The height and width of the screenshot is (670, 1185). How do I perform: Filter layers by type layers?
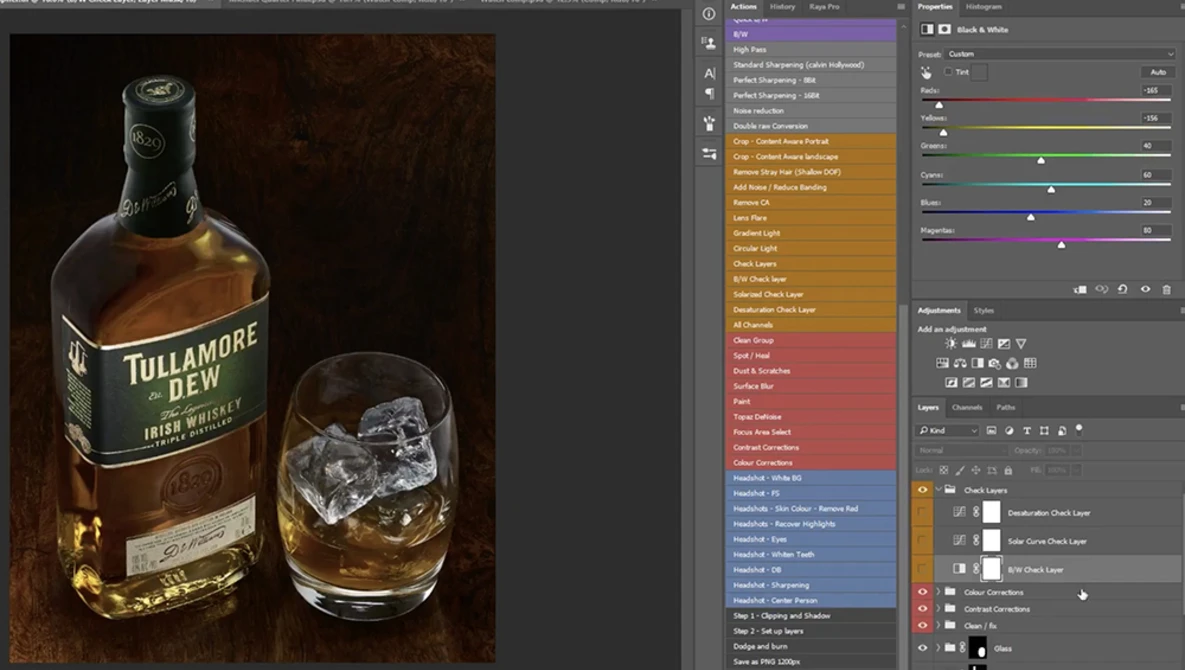click(x=1026, y=431)
